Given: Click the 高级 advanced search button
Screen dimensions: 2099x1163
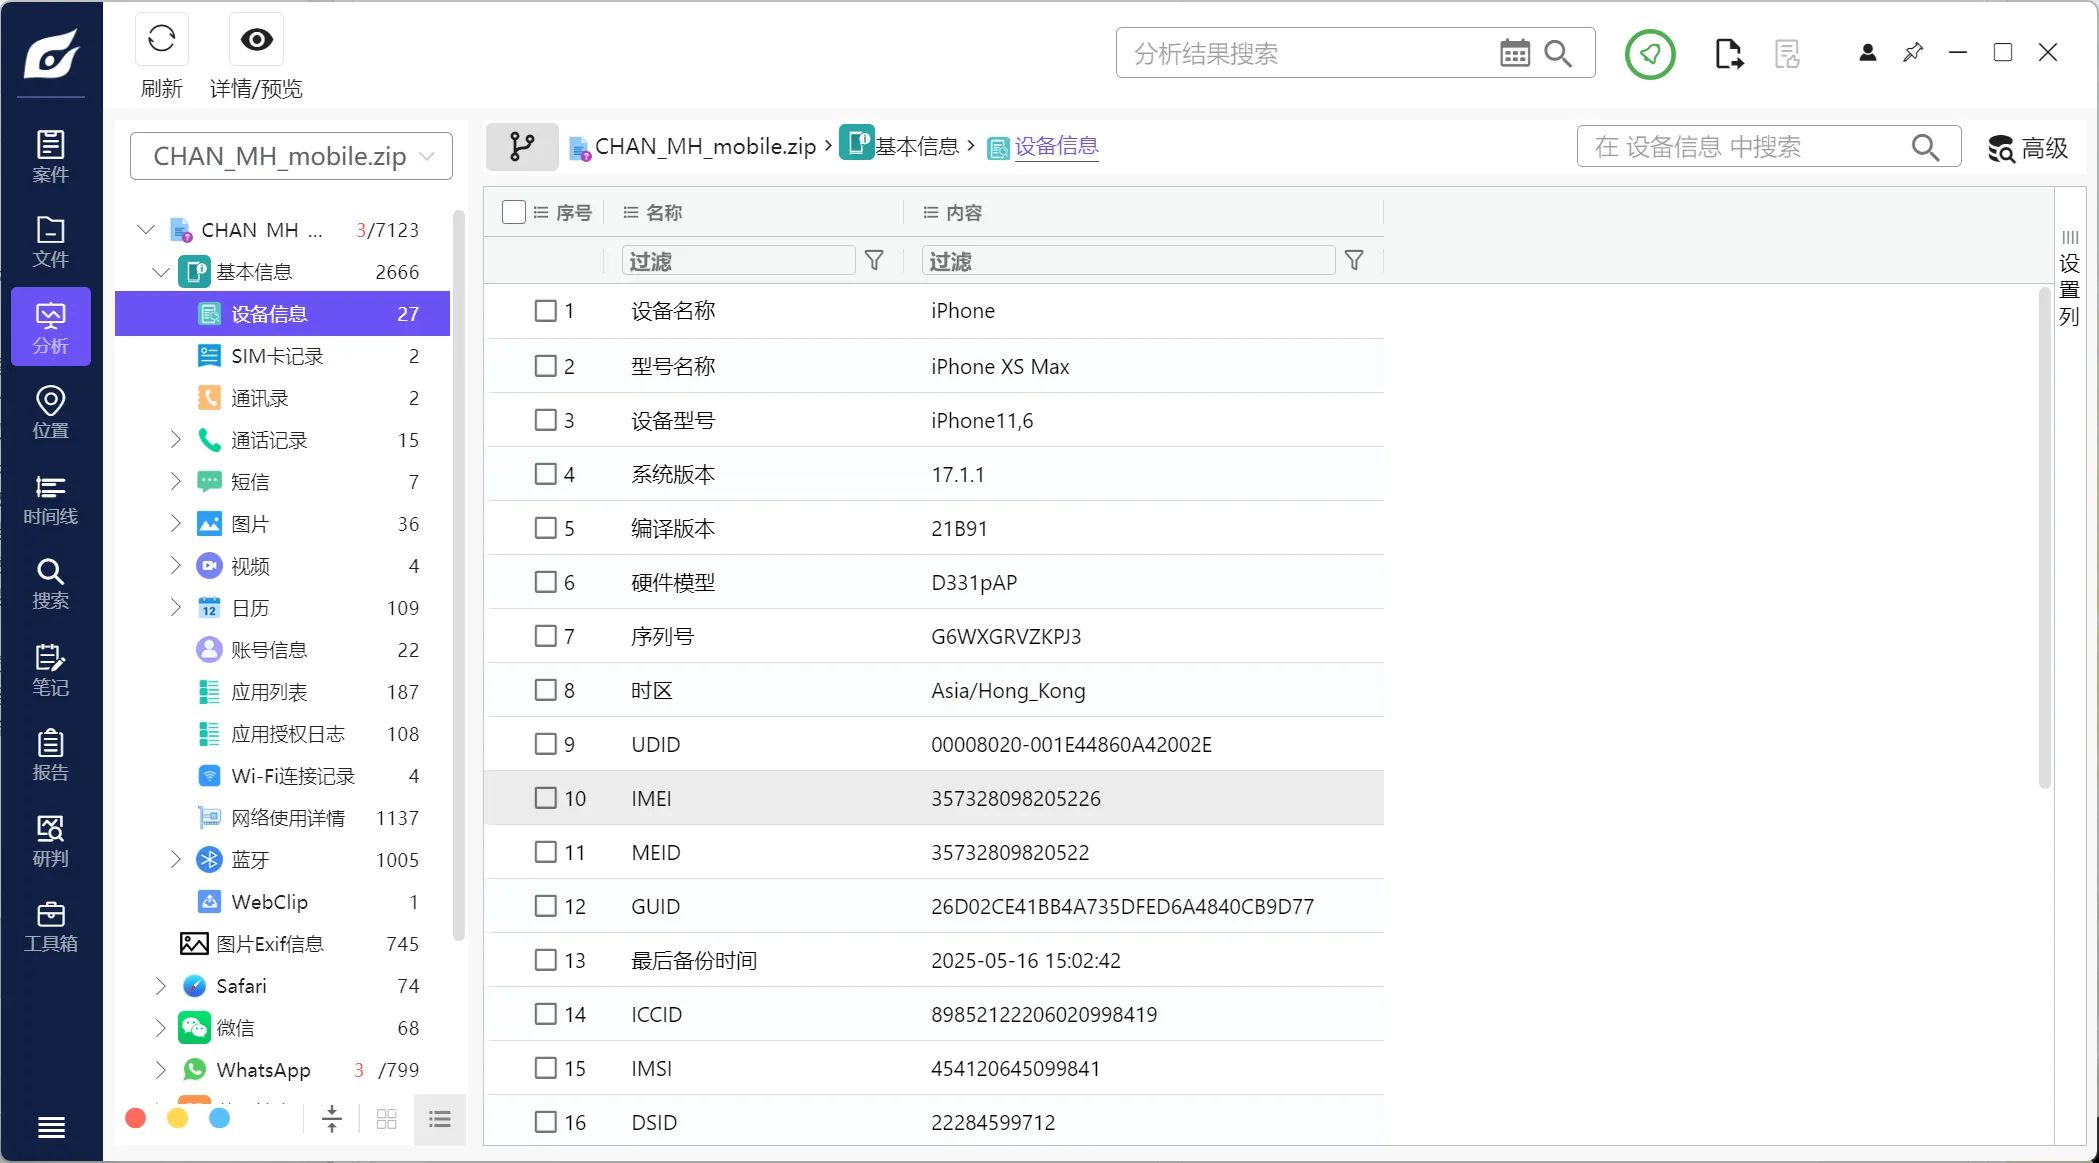Looking at the screenshot, I should pos(2027,148).
